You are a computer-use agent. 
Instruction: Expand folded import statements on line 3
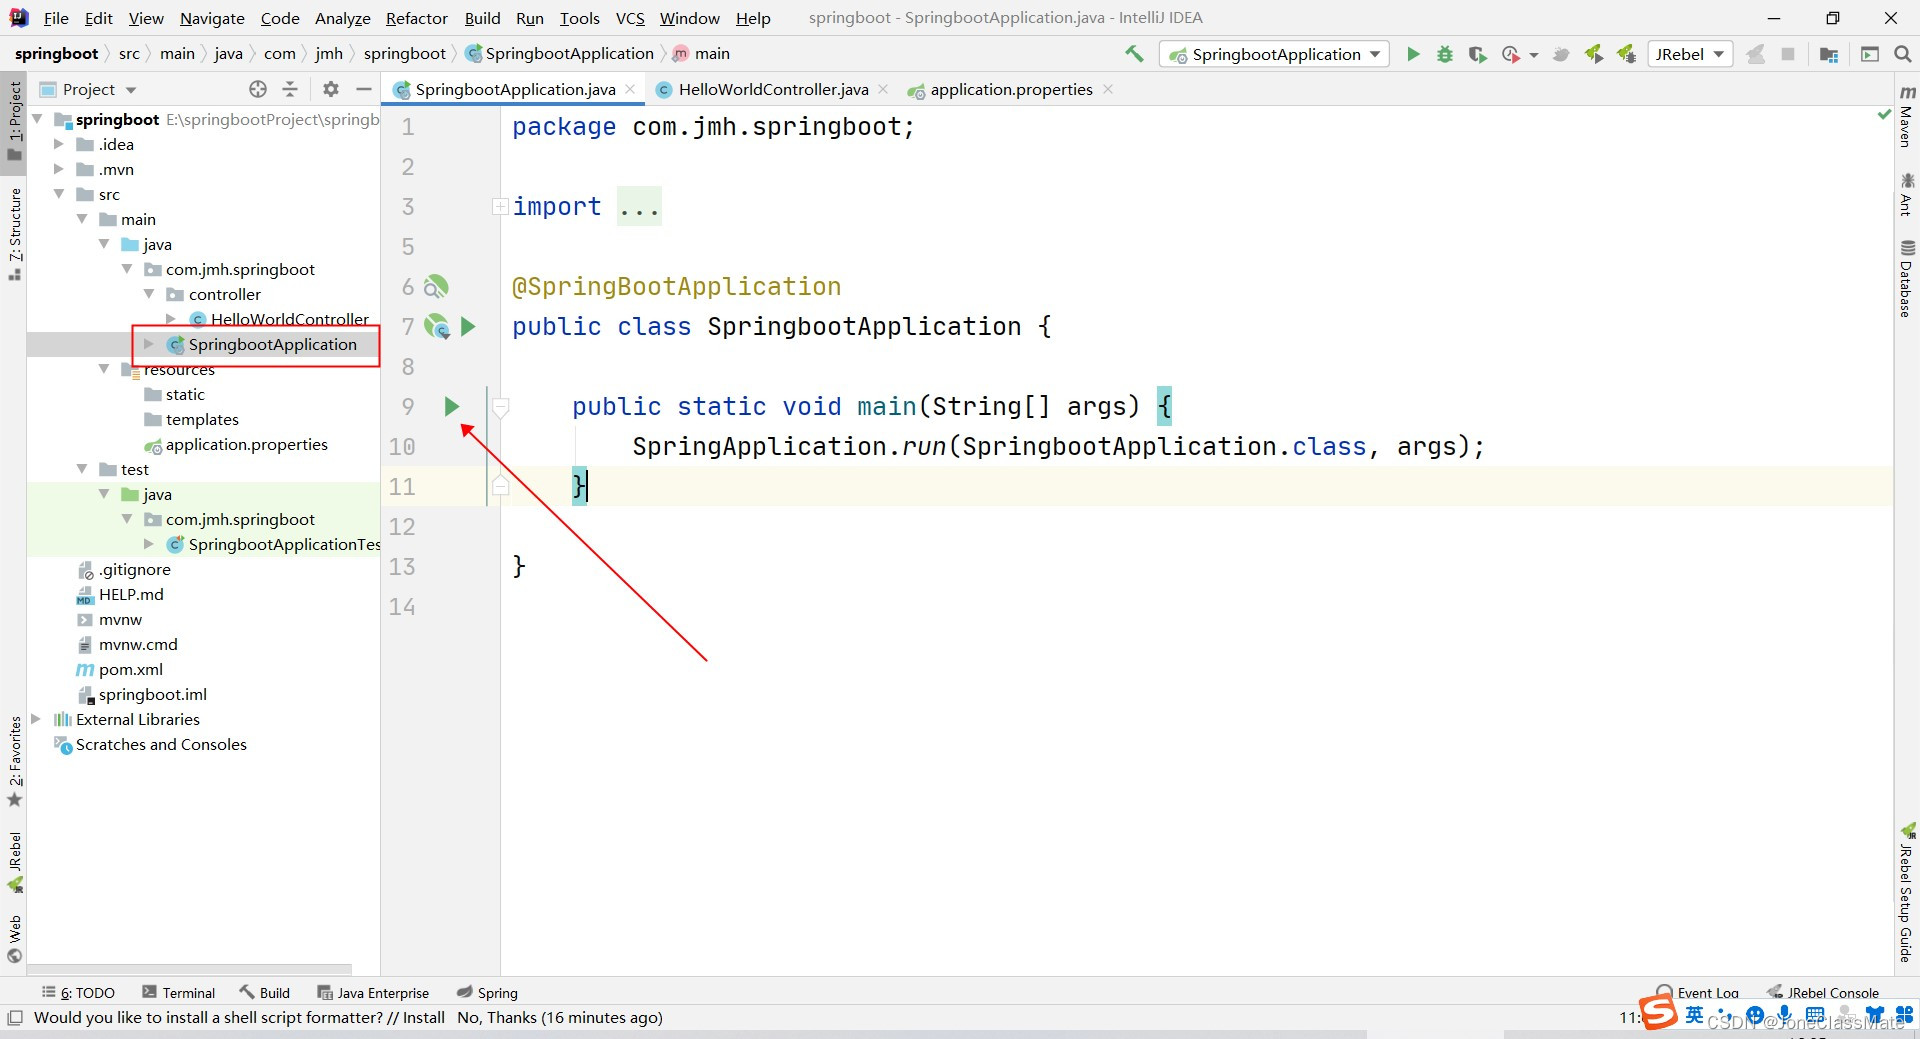500,207
